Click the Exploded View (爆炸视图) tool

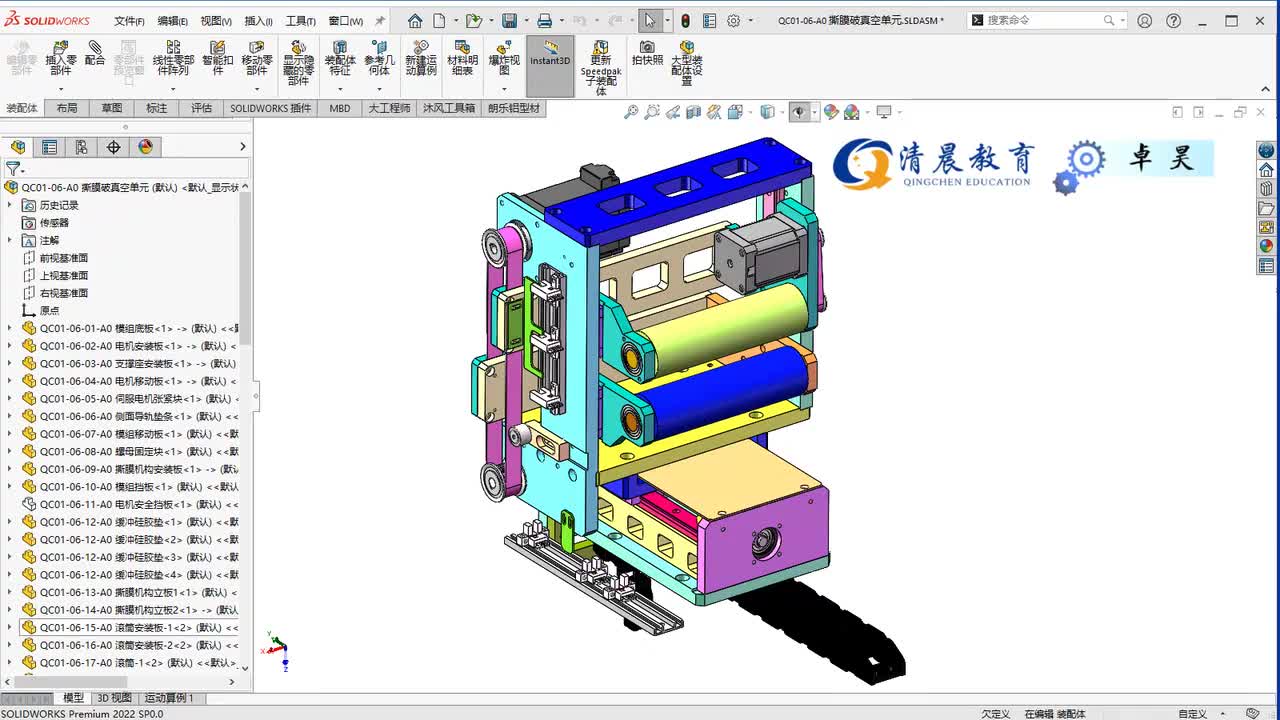504,58
